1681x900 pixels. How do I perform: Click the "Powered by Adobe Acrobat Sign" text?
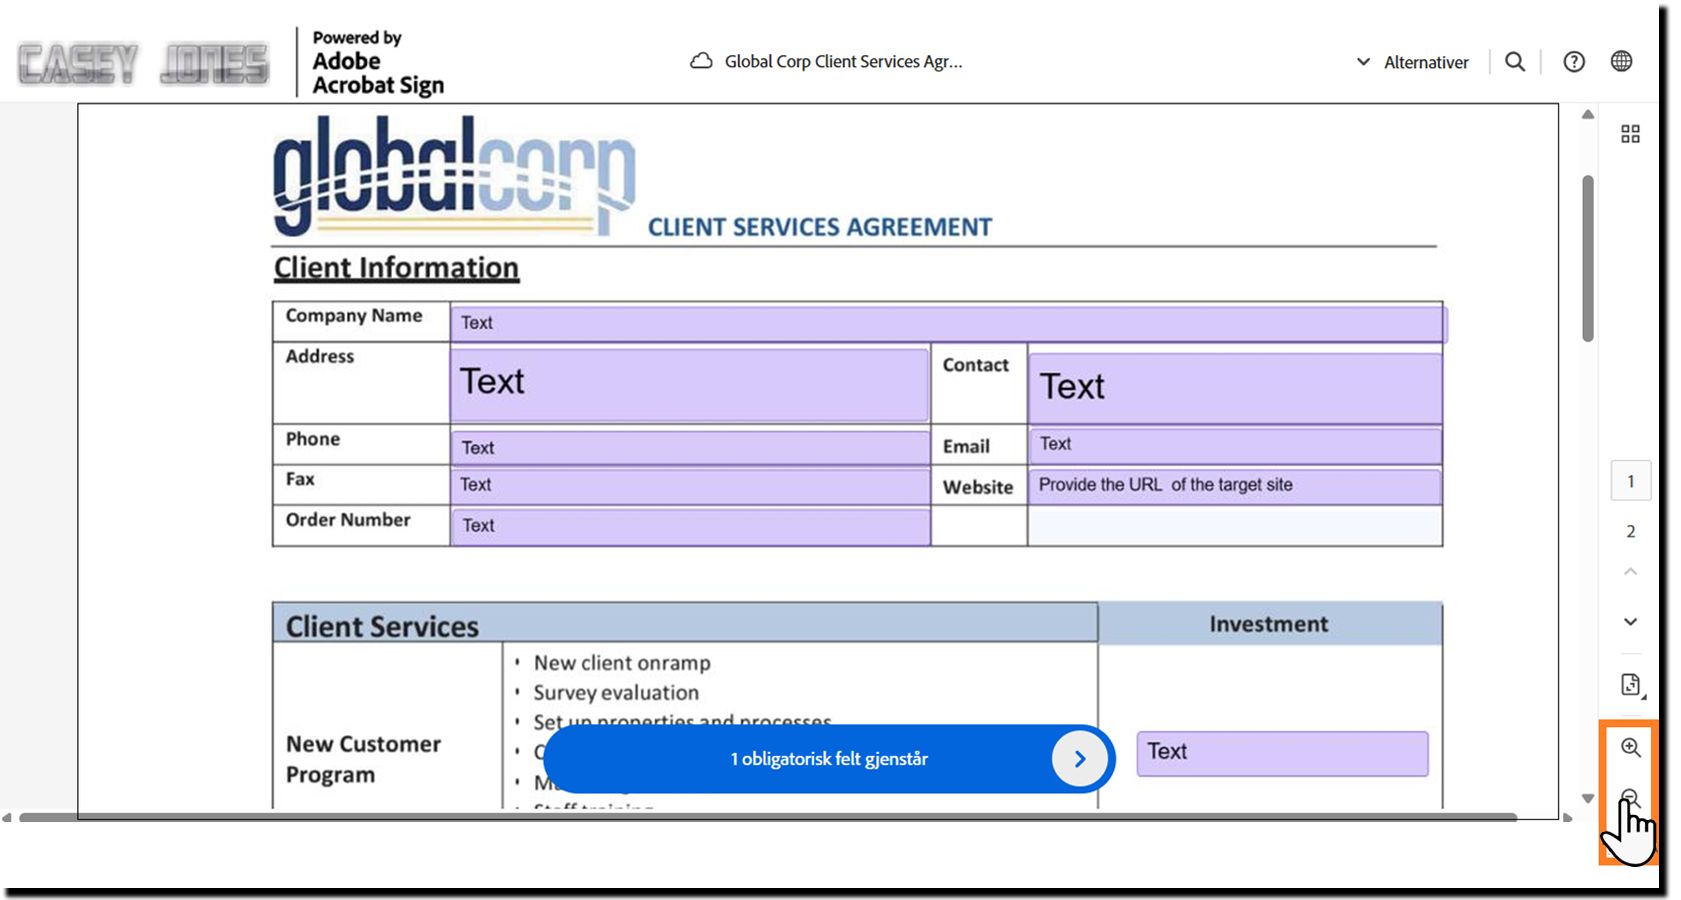(378, 63)
